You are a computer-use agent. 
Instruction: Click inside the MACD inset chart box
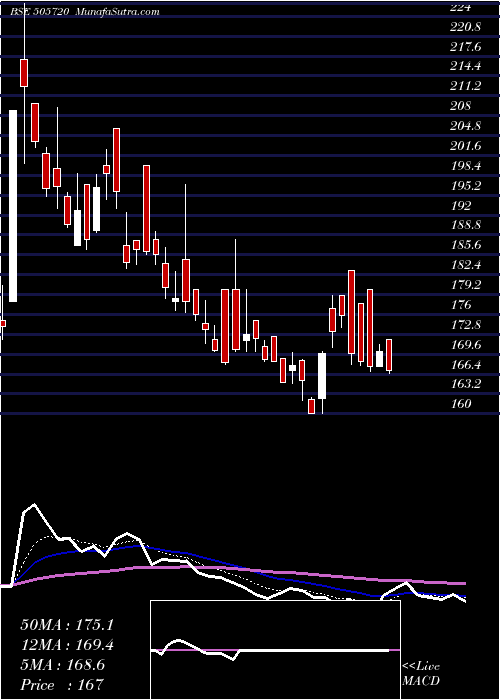point(275,650)
